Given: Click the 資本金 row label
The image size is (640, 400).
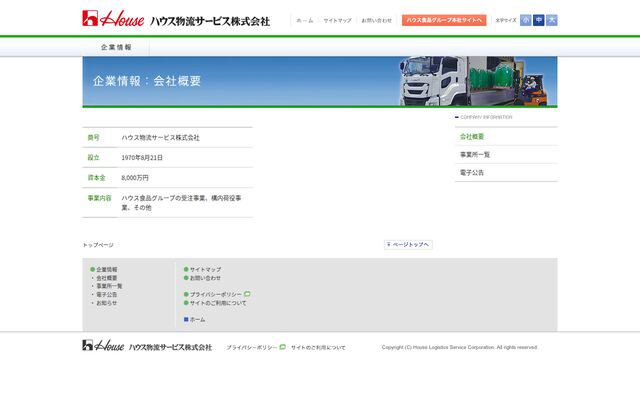Looking at the screenshot, I should [x=96, y=178].
